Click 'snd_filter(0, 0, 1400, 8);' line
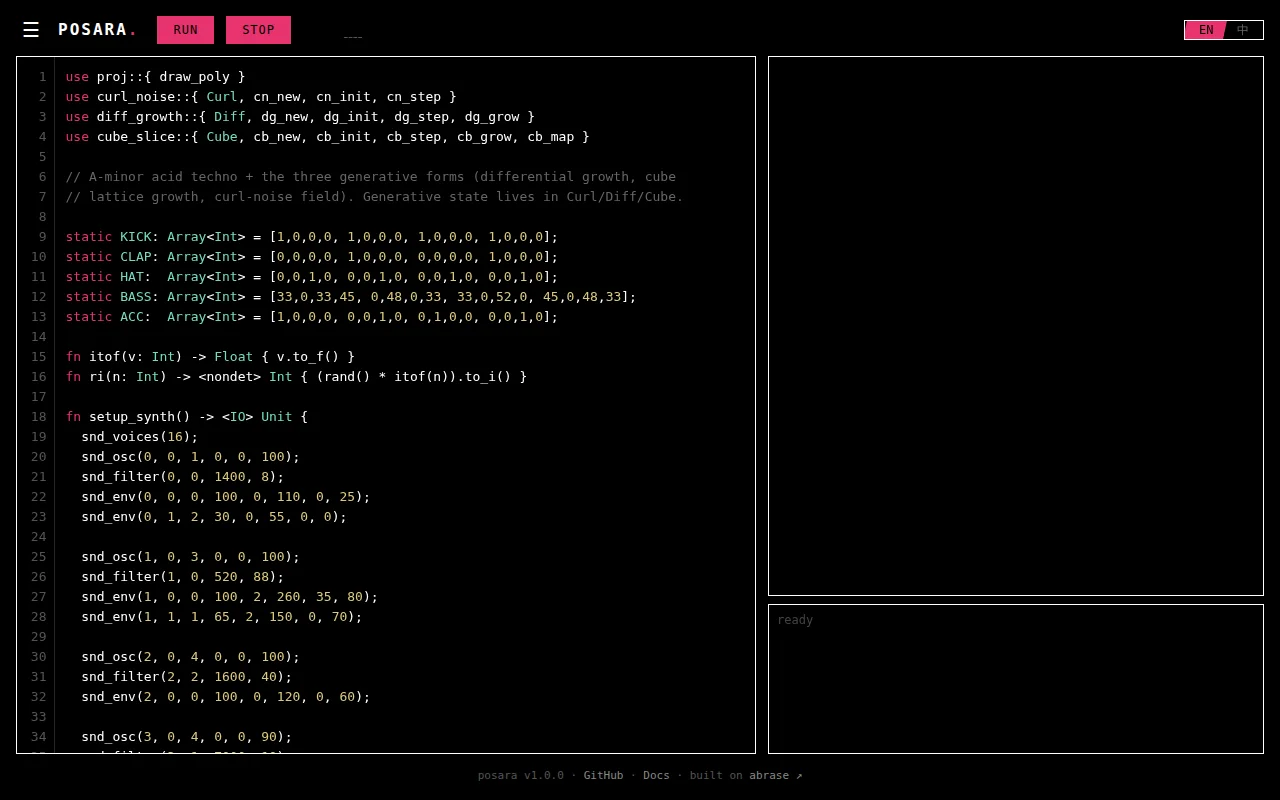 click(x=183, y=477)
